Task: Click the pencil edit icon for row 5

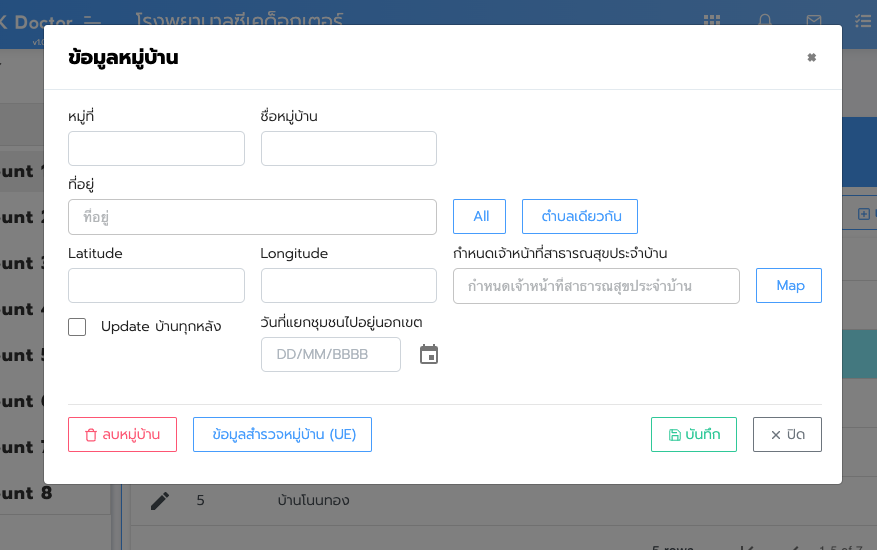Action: [160, 500]
